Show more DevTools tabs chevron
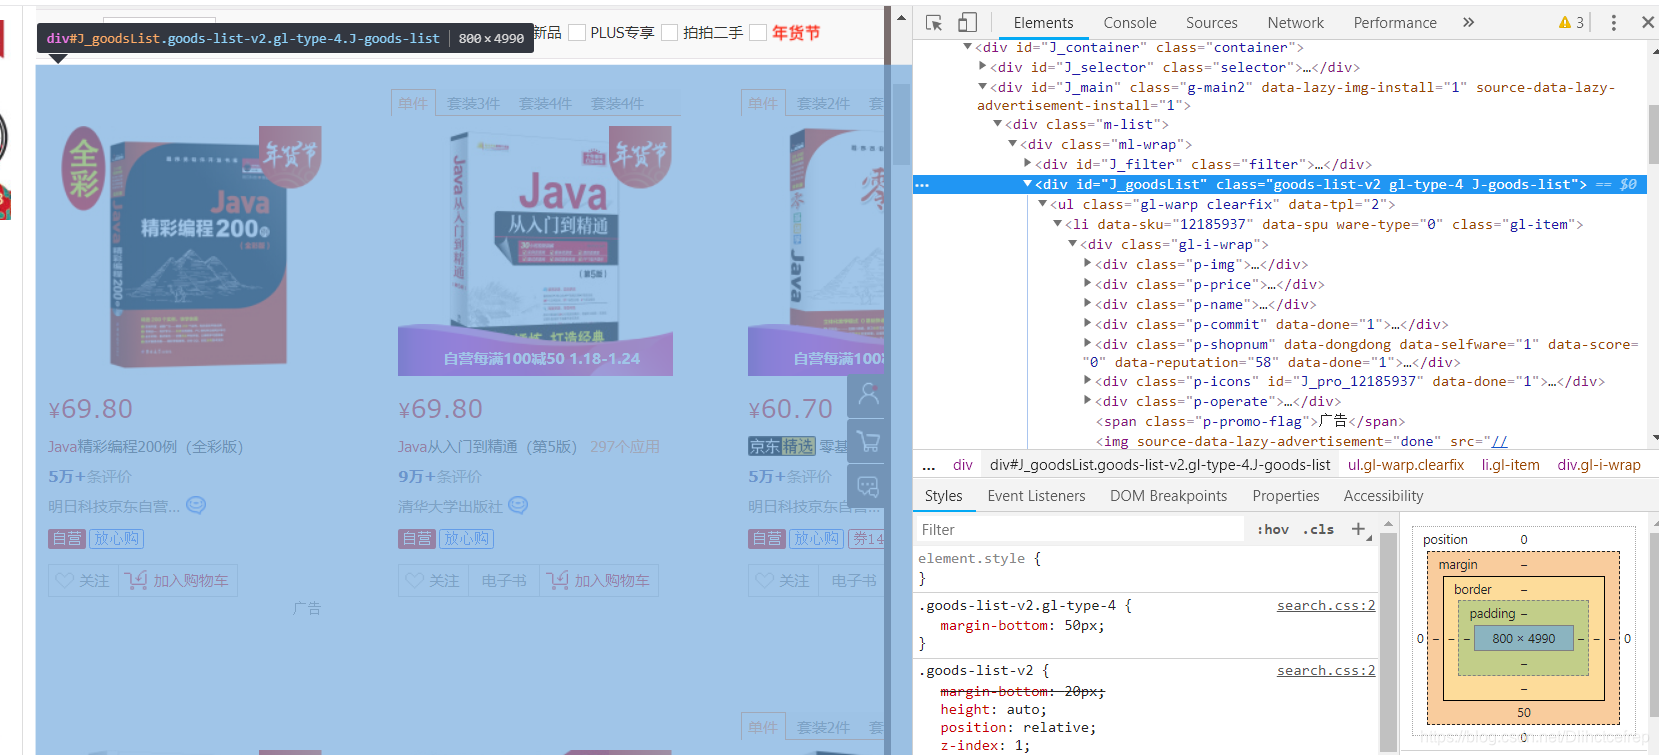The image size is (1659, 755). click(x=1468, y=22)
